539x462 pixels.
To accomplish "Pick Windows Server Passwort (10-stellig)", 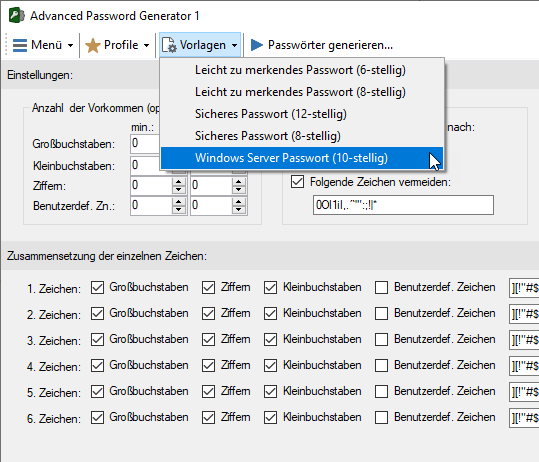I will pyautogui.click(x=302, y=158).
